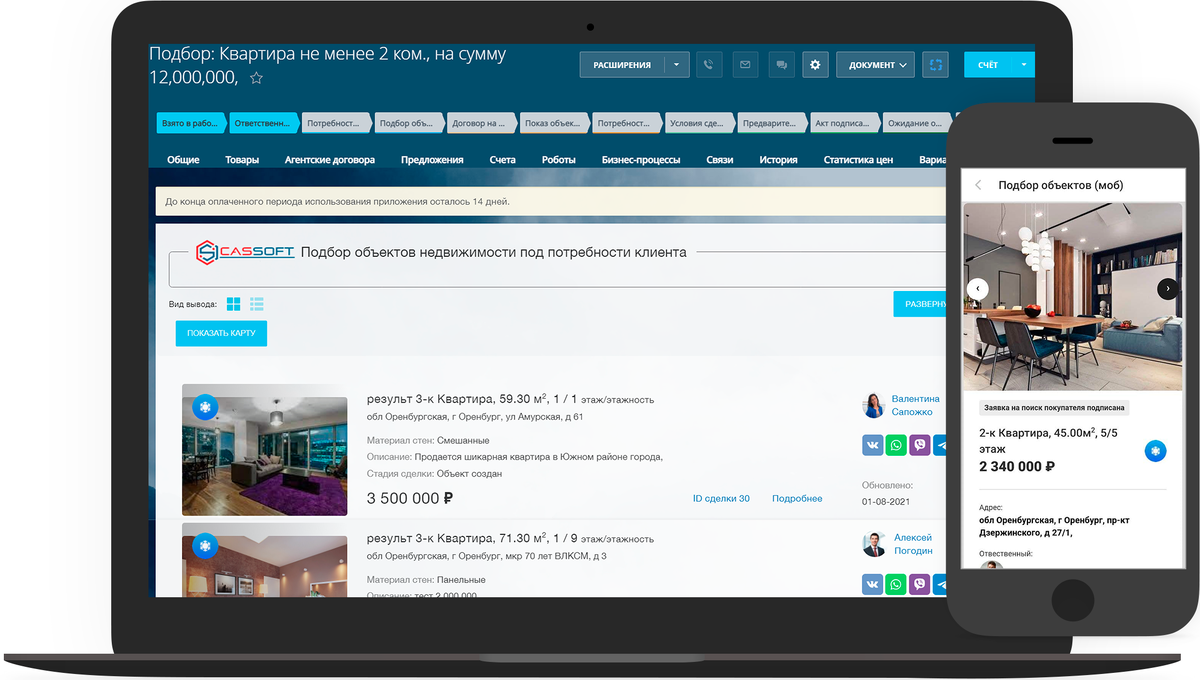
Task: Click the Расширения button
Action: coord(622,65)
